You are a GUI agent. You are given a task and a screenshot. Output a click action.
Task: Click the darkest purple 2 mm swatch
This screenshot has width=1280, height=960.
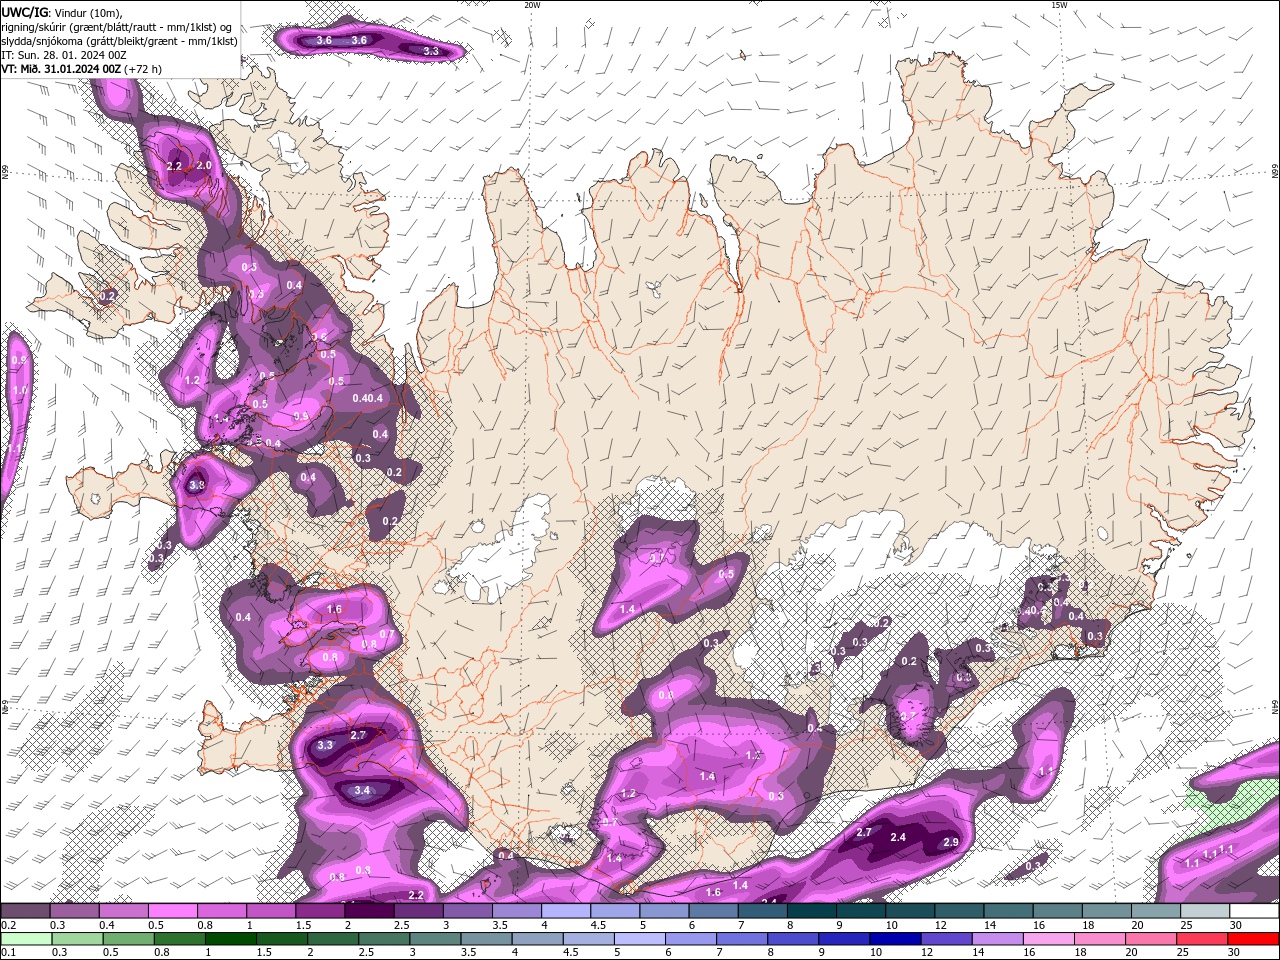(369, 911)
